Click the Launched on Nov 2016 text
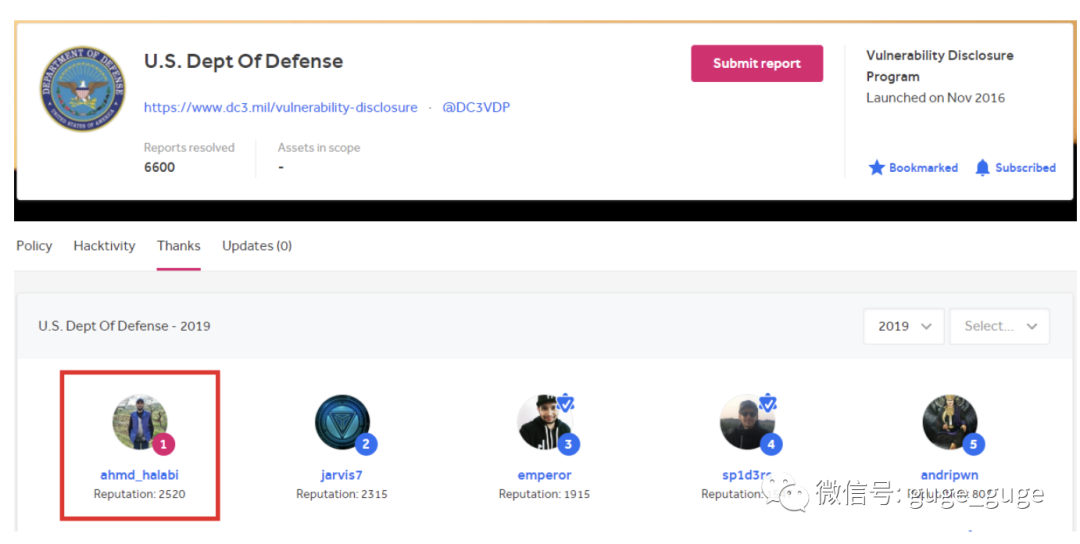 point(935,98)
